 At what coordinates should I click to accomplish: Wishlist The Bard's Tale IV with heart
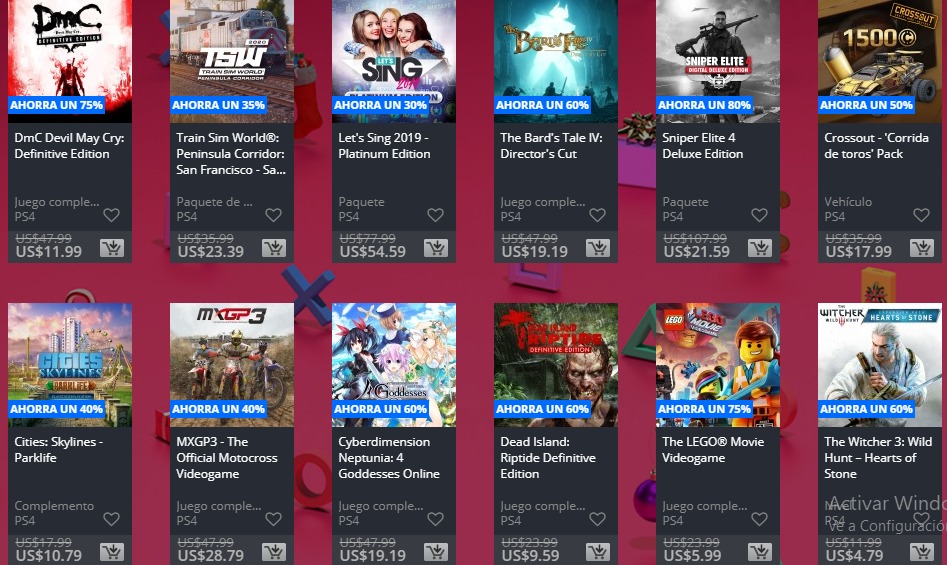tap(597, 215)
